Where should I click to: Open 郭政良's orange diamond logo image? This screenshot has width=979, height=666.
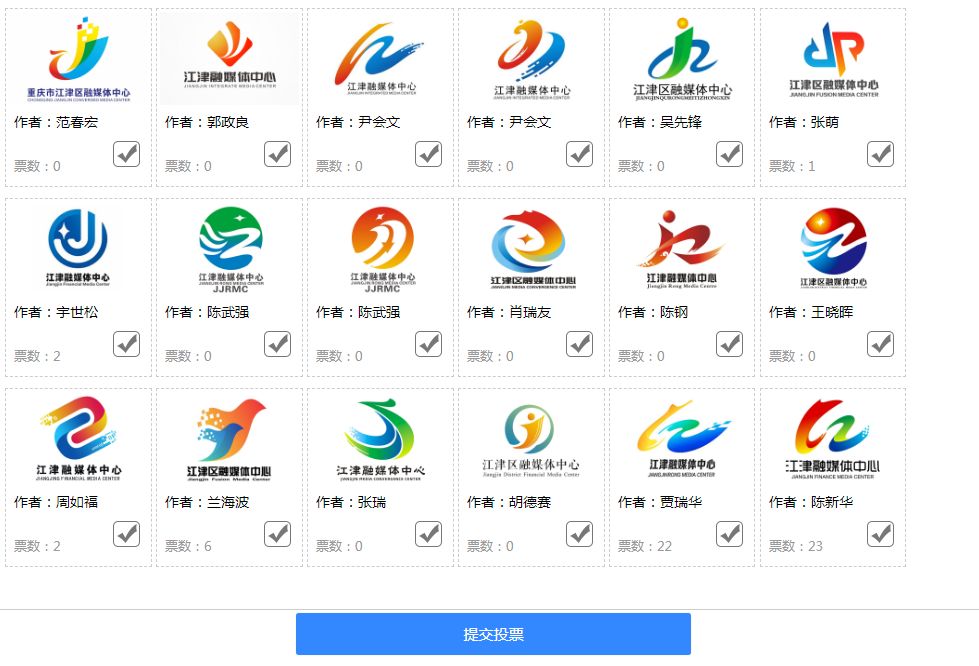pyautogui.click(x=230, y=59)
